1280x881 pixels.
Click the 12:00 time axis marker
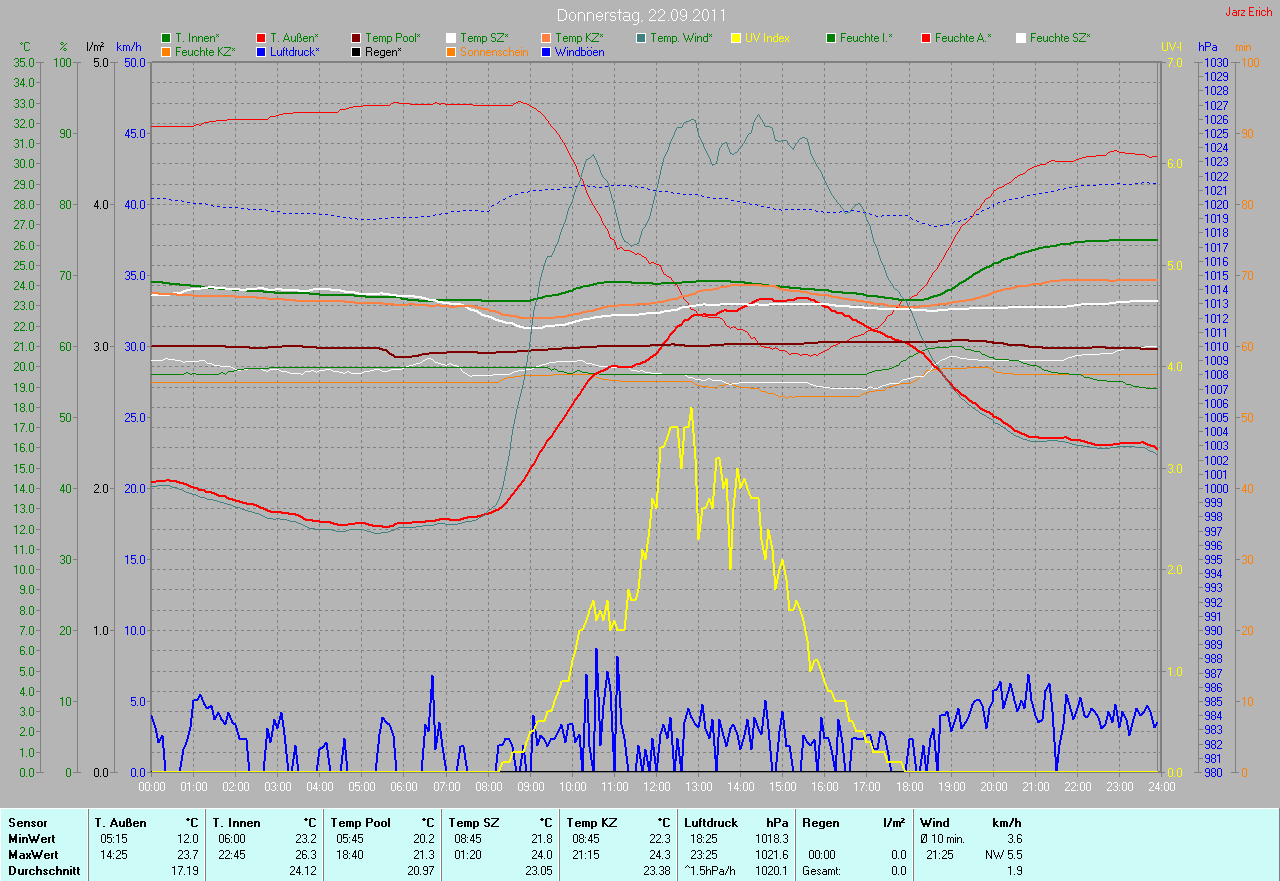(x=656, y=787)
